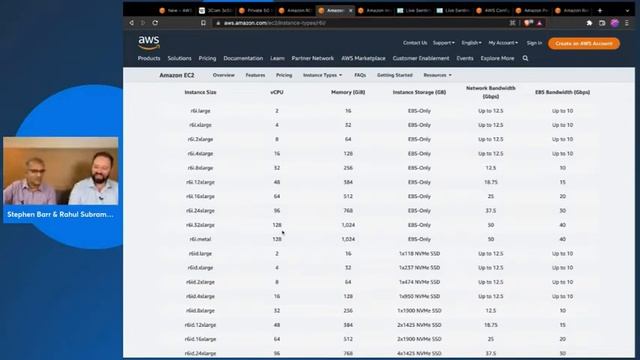
Task: Open the extensions puzzle icon
Action: point(589,23)
